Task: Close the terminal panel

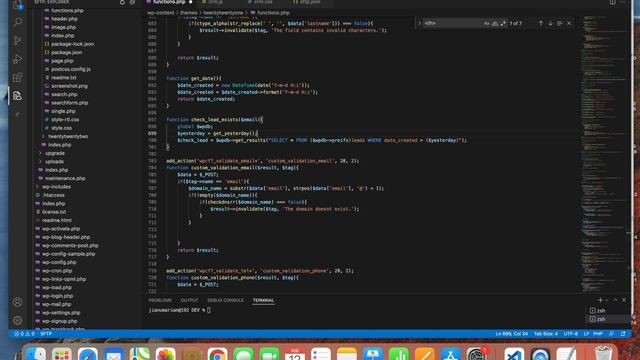Action: [x=624, y=300]
